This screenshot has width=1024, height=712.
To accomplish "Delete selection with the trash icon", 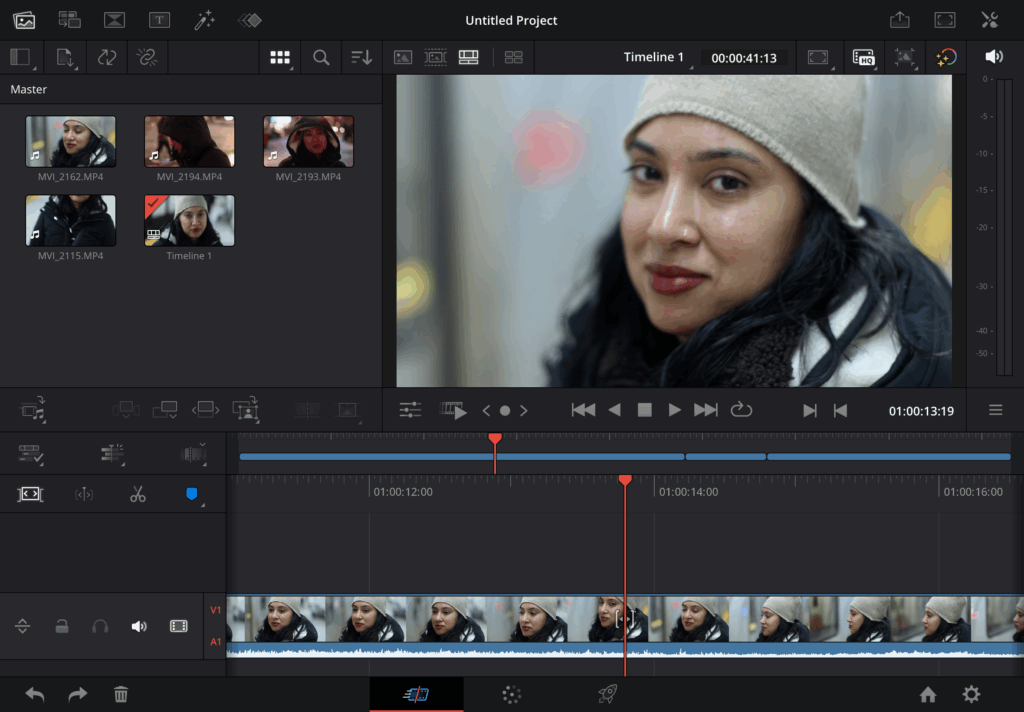I will 121,694.
